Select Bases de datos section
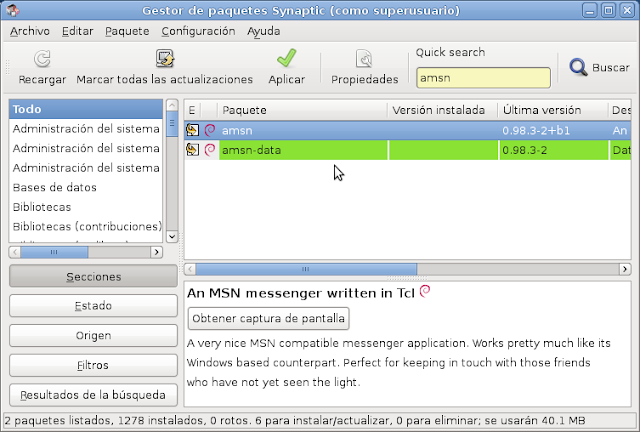 [x=86, y=187]
